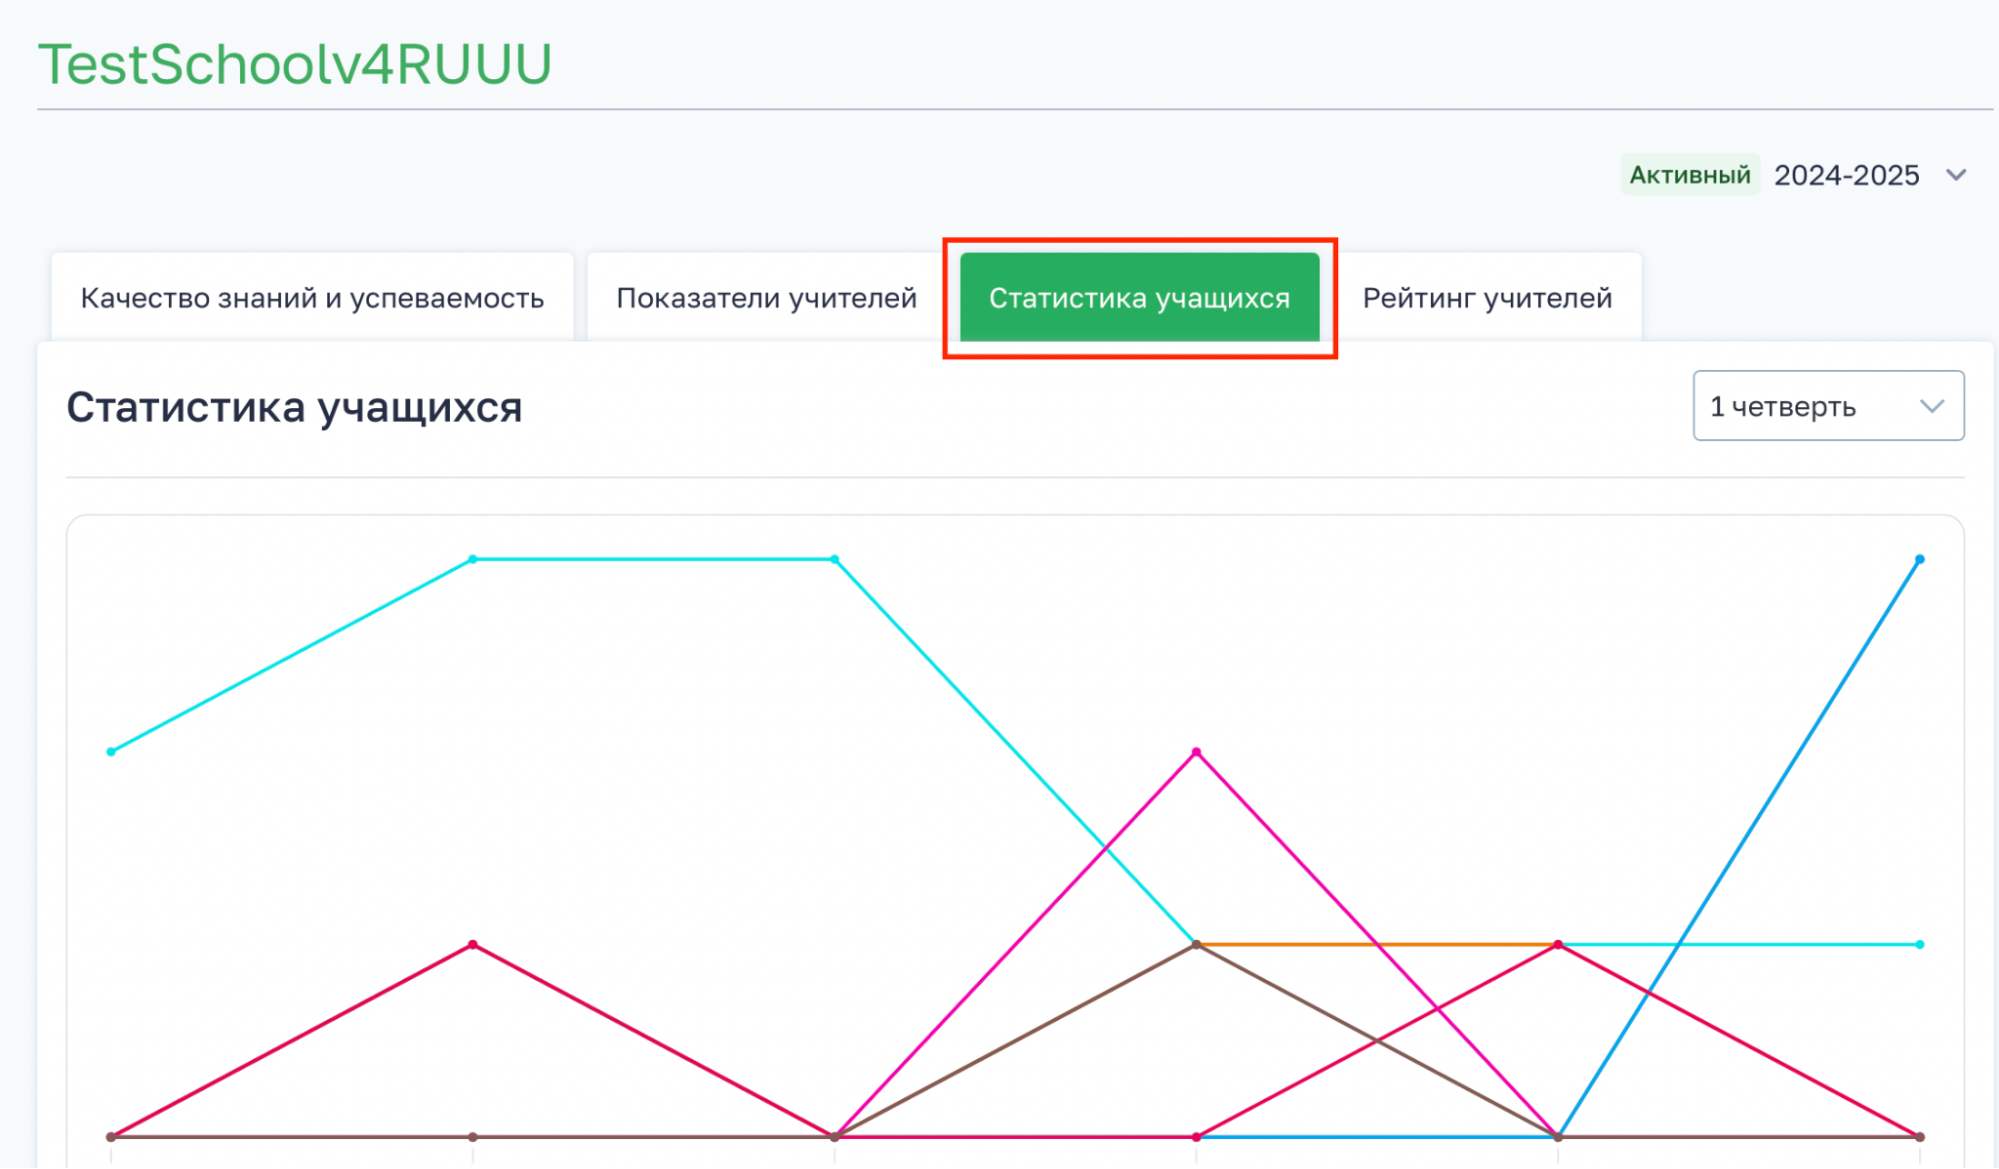Image resolution: width=1999 pixels, height=1169 pixels.
Task: Click the chevron arrow inside the 1 четверть box
Action: [1931, 406]
